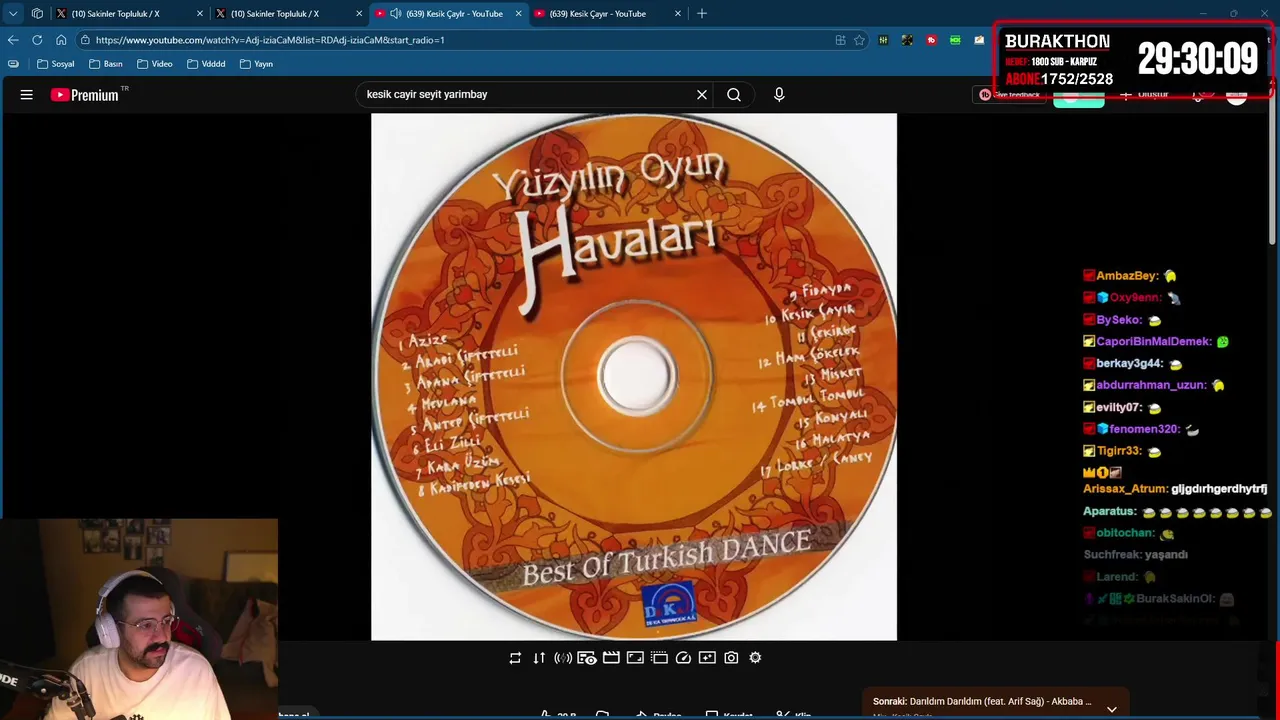Close the first Sakinler Topluluk X tab
This screenshot has width=1280, height=720.
(200, 14)
